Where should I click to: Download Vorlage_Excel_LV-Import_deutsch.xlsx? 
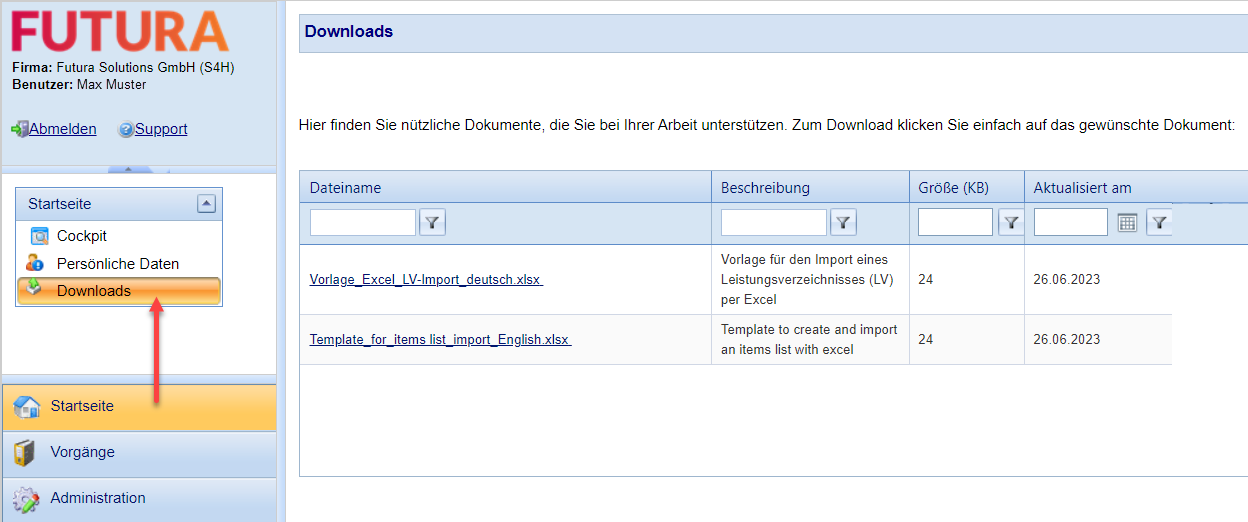tap(426, 280)
